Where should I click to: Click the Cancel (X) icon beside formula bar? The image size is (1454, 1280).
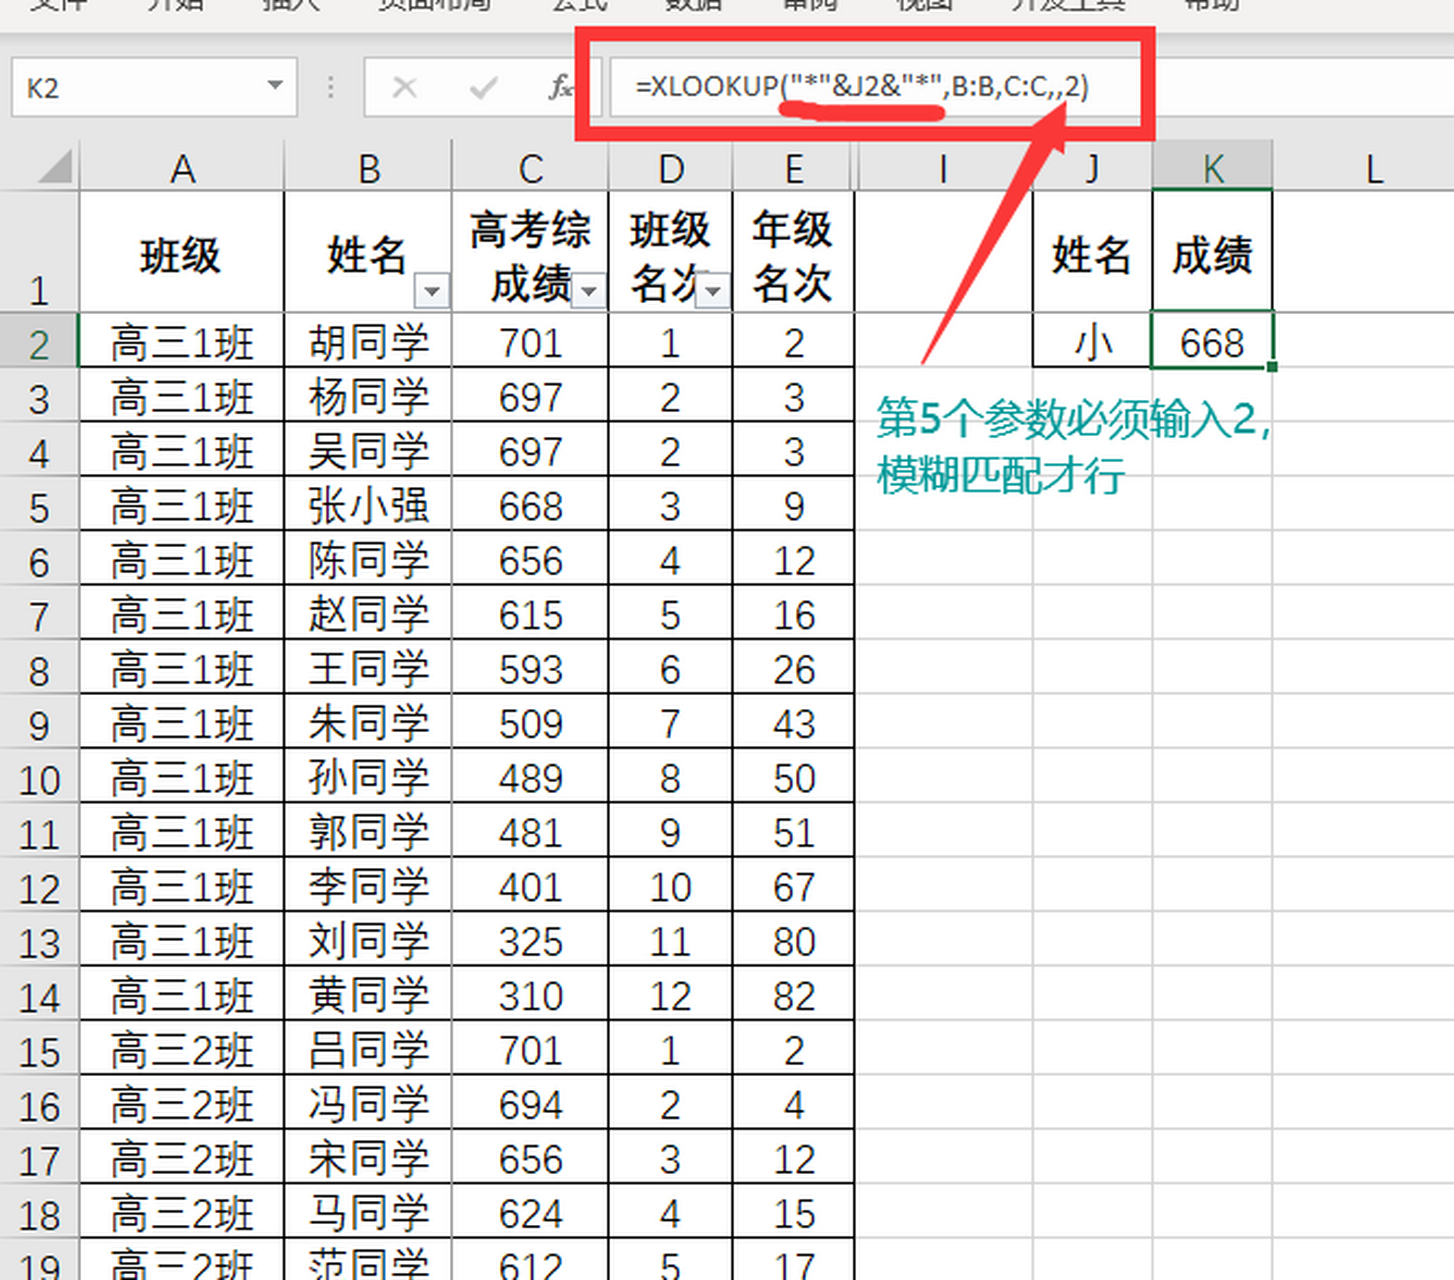click(405, 88)
